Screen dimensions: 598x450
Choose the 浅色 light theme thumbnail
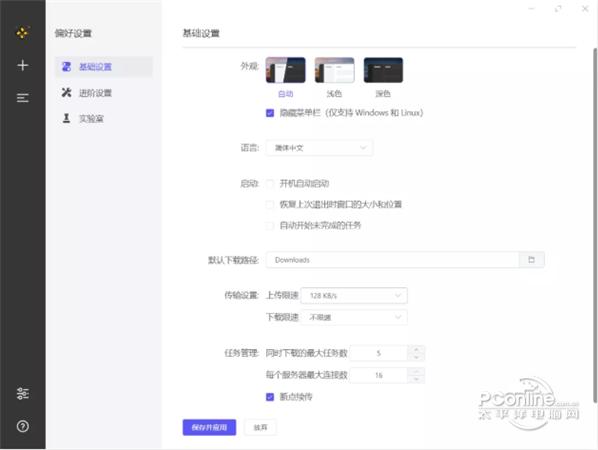click(334, 70)
